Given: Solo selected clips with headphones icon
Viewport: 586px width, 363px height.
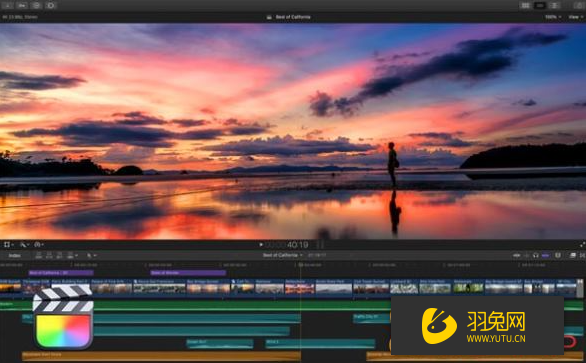Looking at the screenshot, I should tap(536, 256).
